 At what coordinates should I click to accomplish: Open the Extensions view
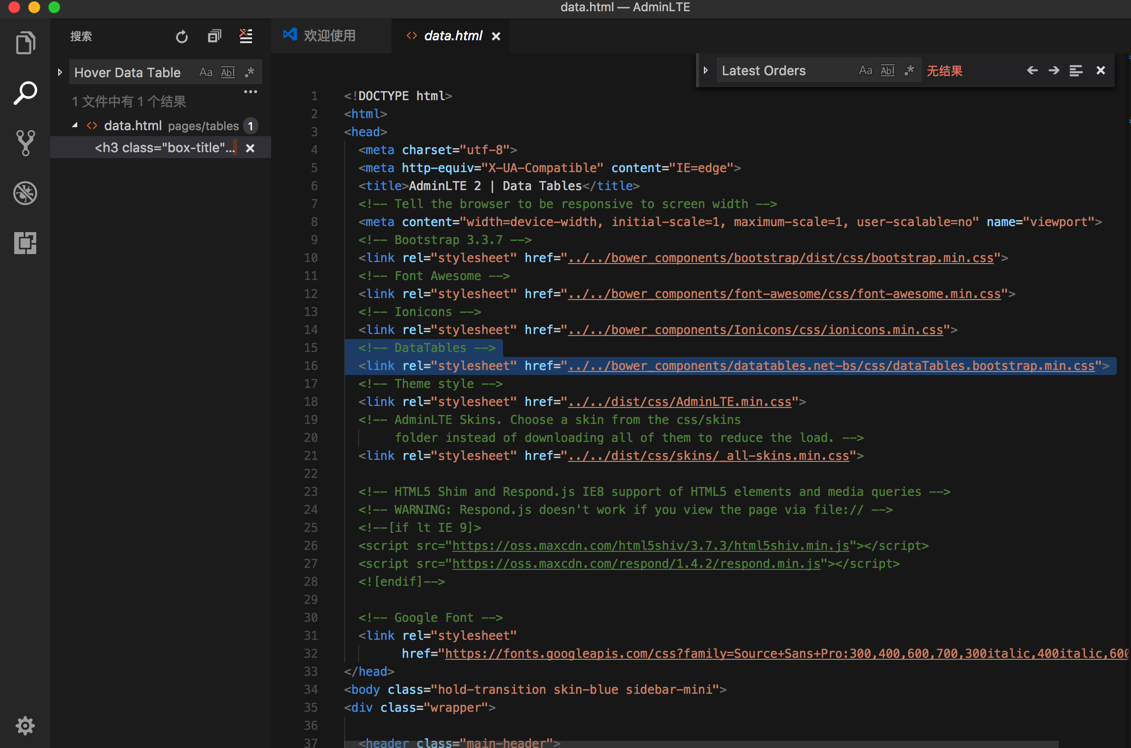25,243
